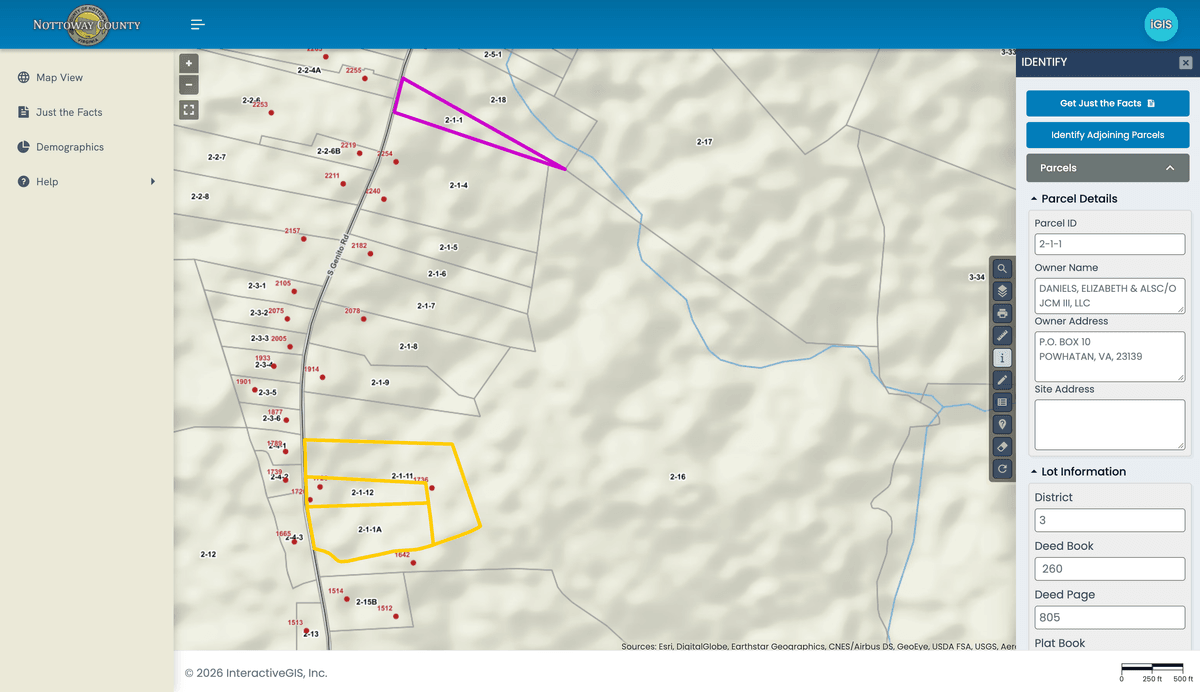Screen dimensions: 1200x692
Task: Click parcel label 2-15B on map
Action: click(366, 602)
